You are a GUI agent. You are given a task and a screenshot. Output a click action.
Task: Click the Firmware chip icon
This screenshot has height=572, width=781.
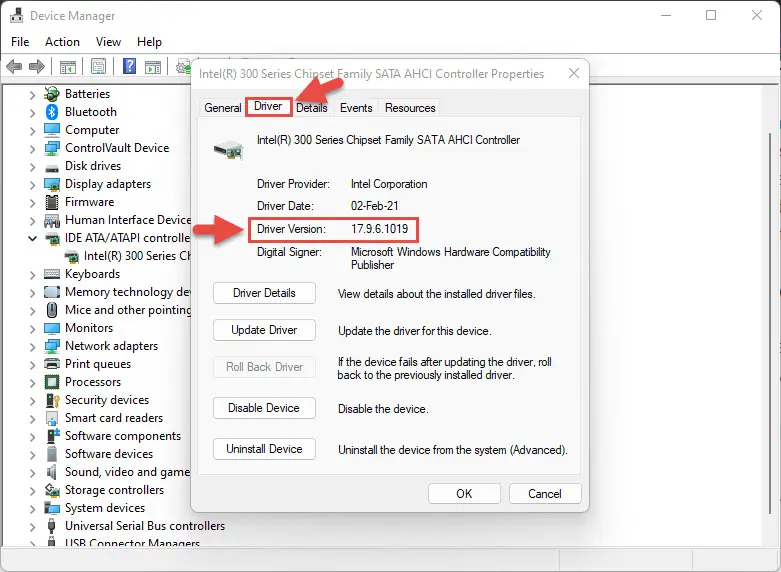click(x=52, y=202)
